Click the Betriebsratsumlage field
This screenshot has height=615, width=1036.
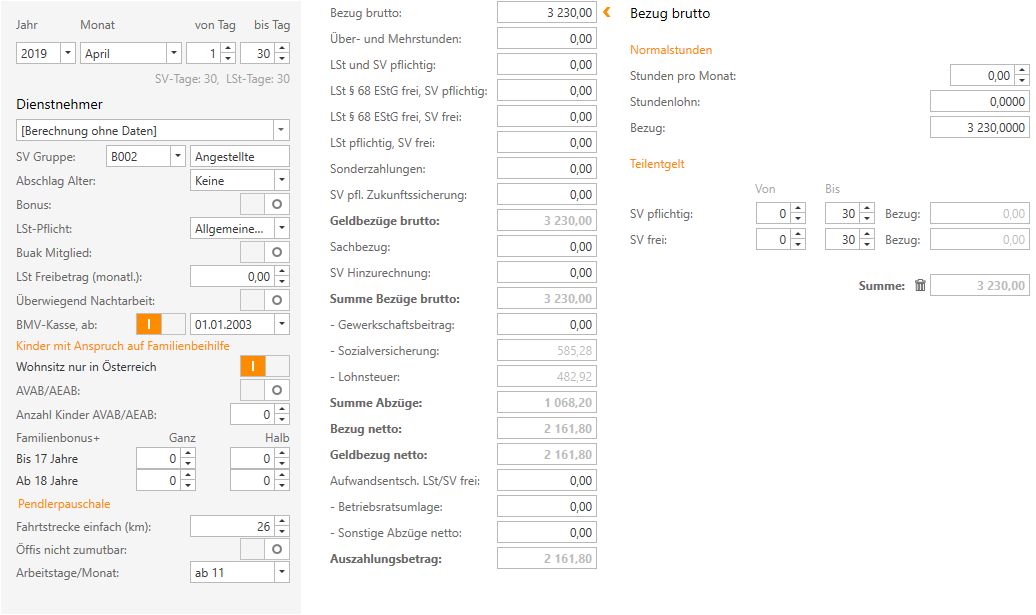[x=547, y=507]
